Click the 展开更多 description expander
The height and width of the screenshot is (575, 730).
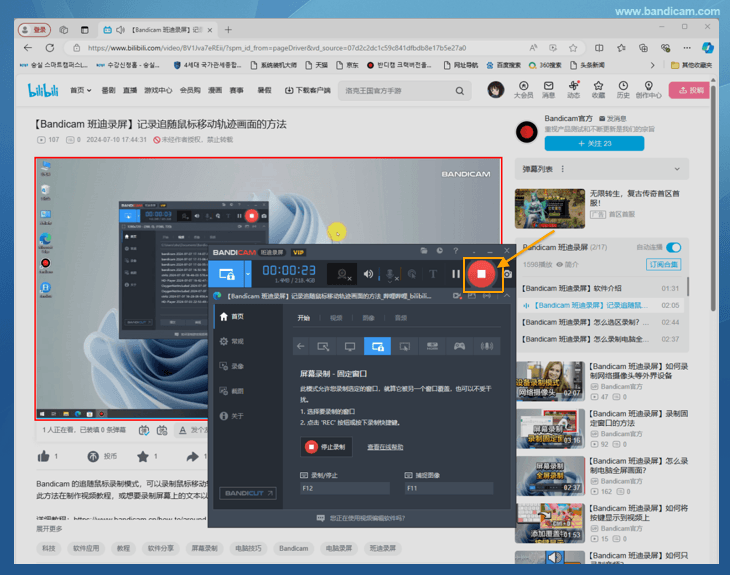click(x=51, y=529)
